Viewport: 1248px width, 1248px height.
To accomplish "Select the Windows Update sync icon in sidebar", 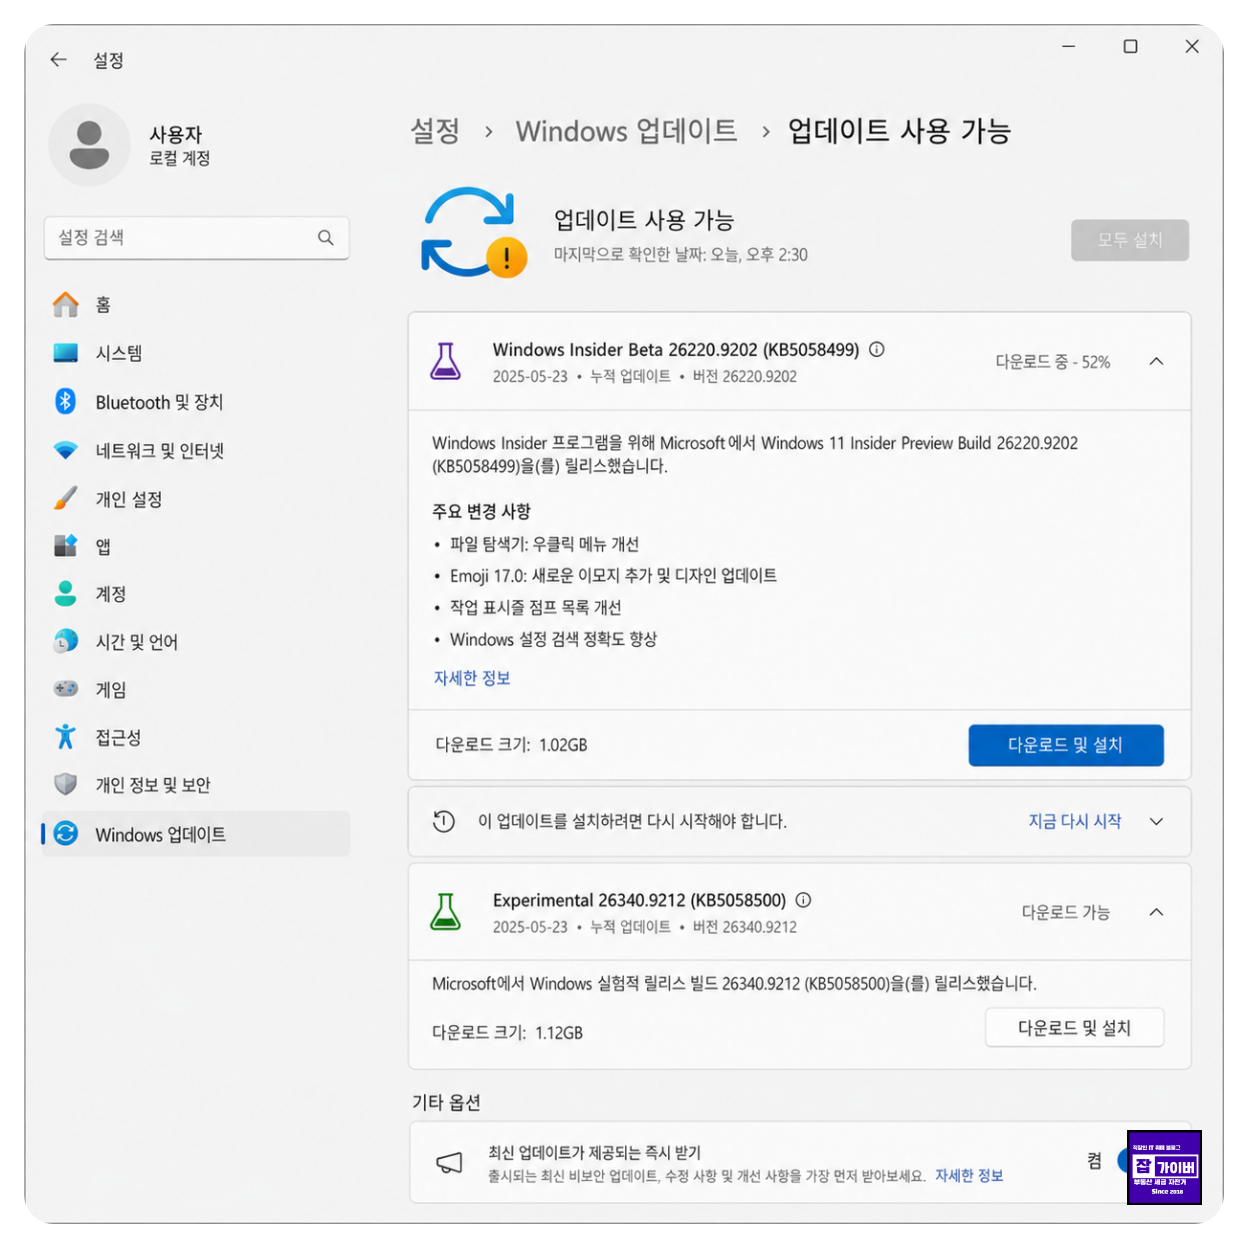I will coord(66,833).
